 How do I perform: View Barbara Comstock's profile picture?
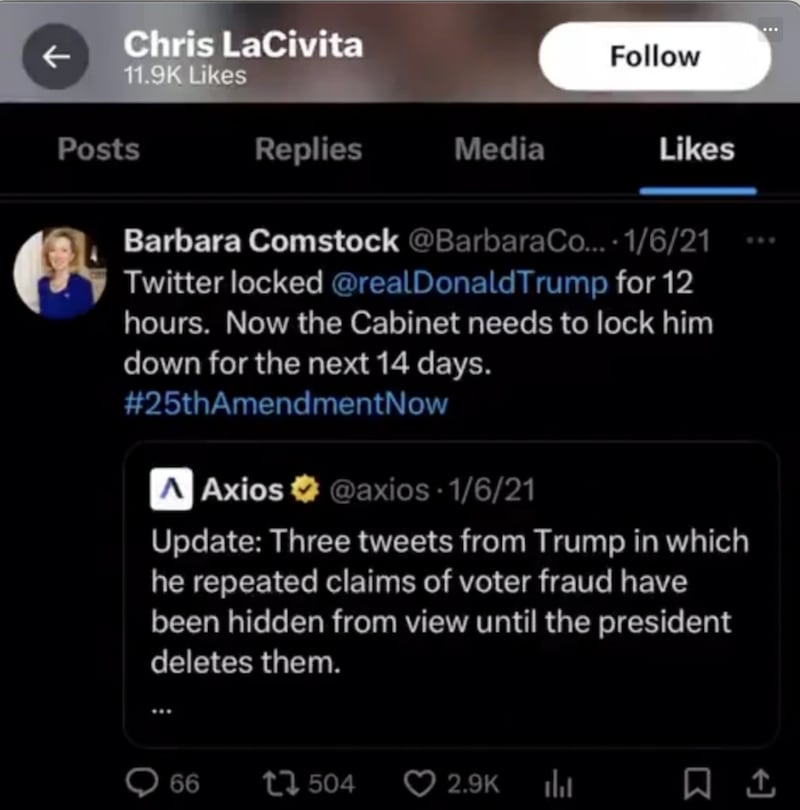60,272
